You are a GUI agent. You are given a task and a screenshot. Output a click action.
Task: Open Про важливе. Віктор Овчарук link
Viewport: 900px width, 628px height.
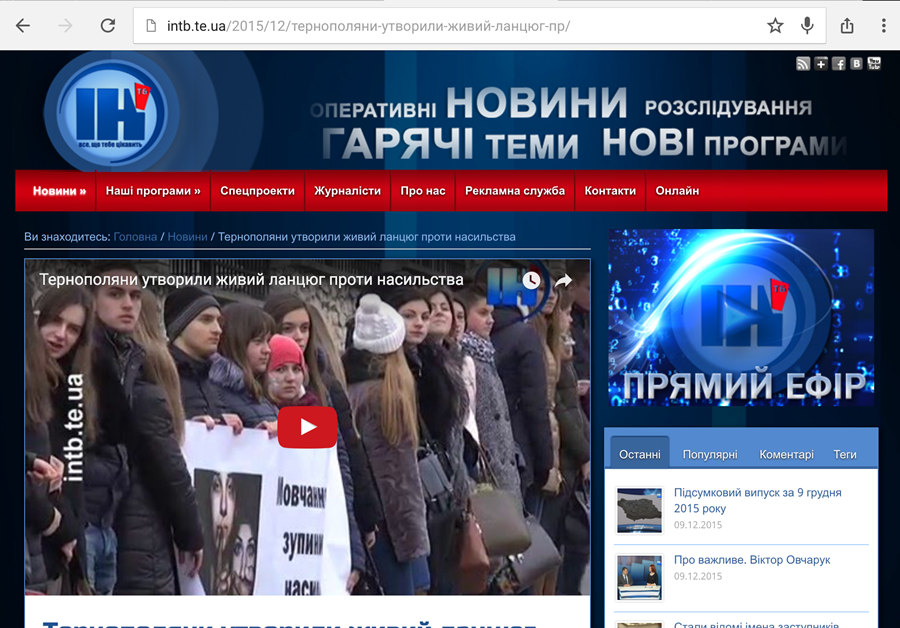[752, 560]
